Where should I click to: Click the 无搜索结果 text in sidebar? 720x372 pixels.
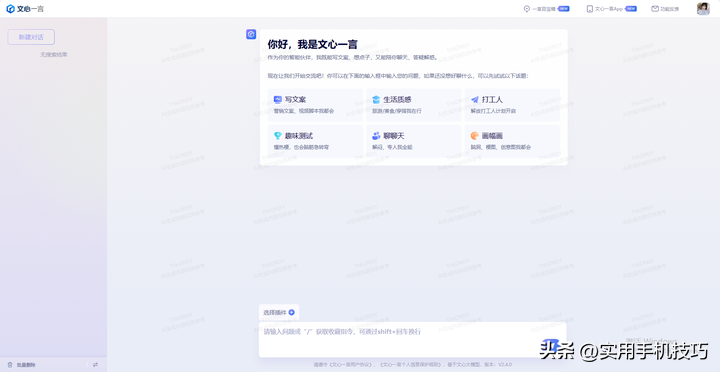tap(54, 55)
